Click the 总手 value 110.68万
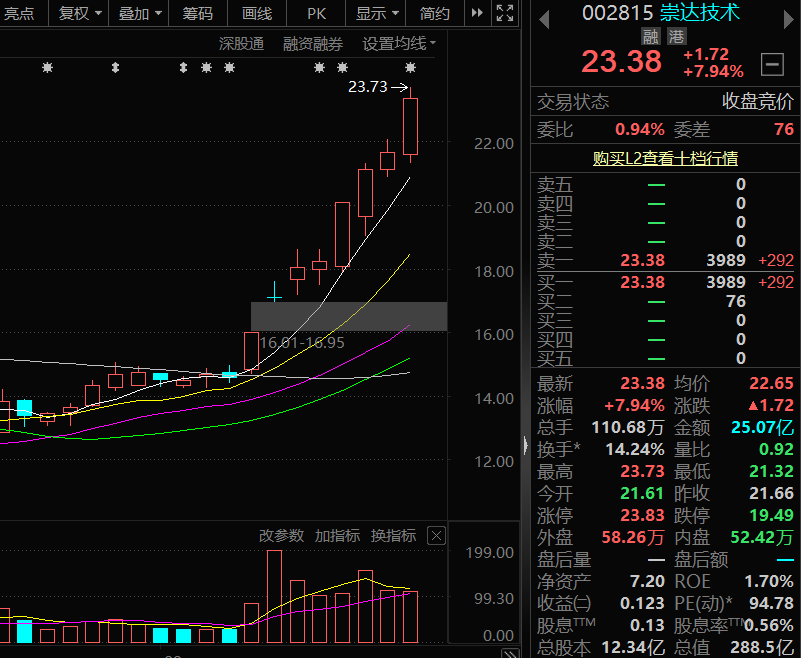The image size is (801, 658). pos(628,427)
